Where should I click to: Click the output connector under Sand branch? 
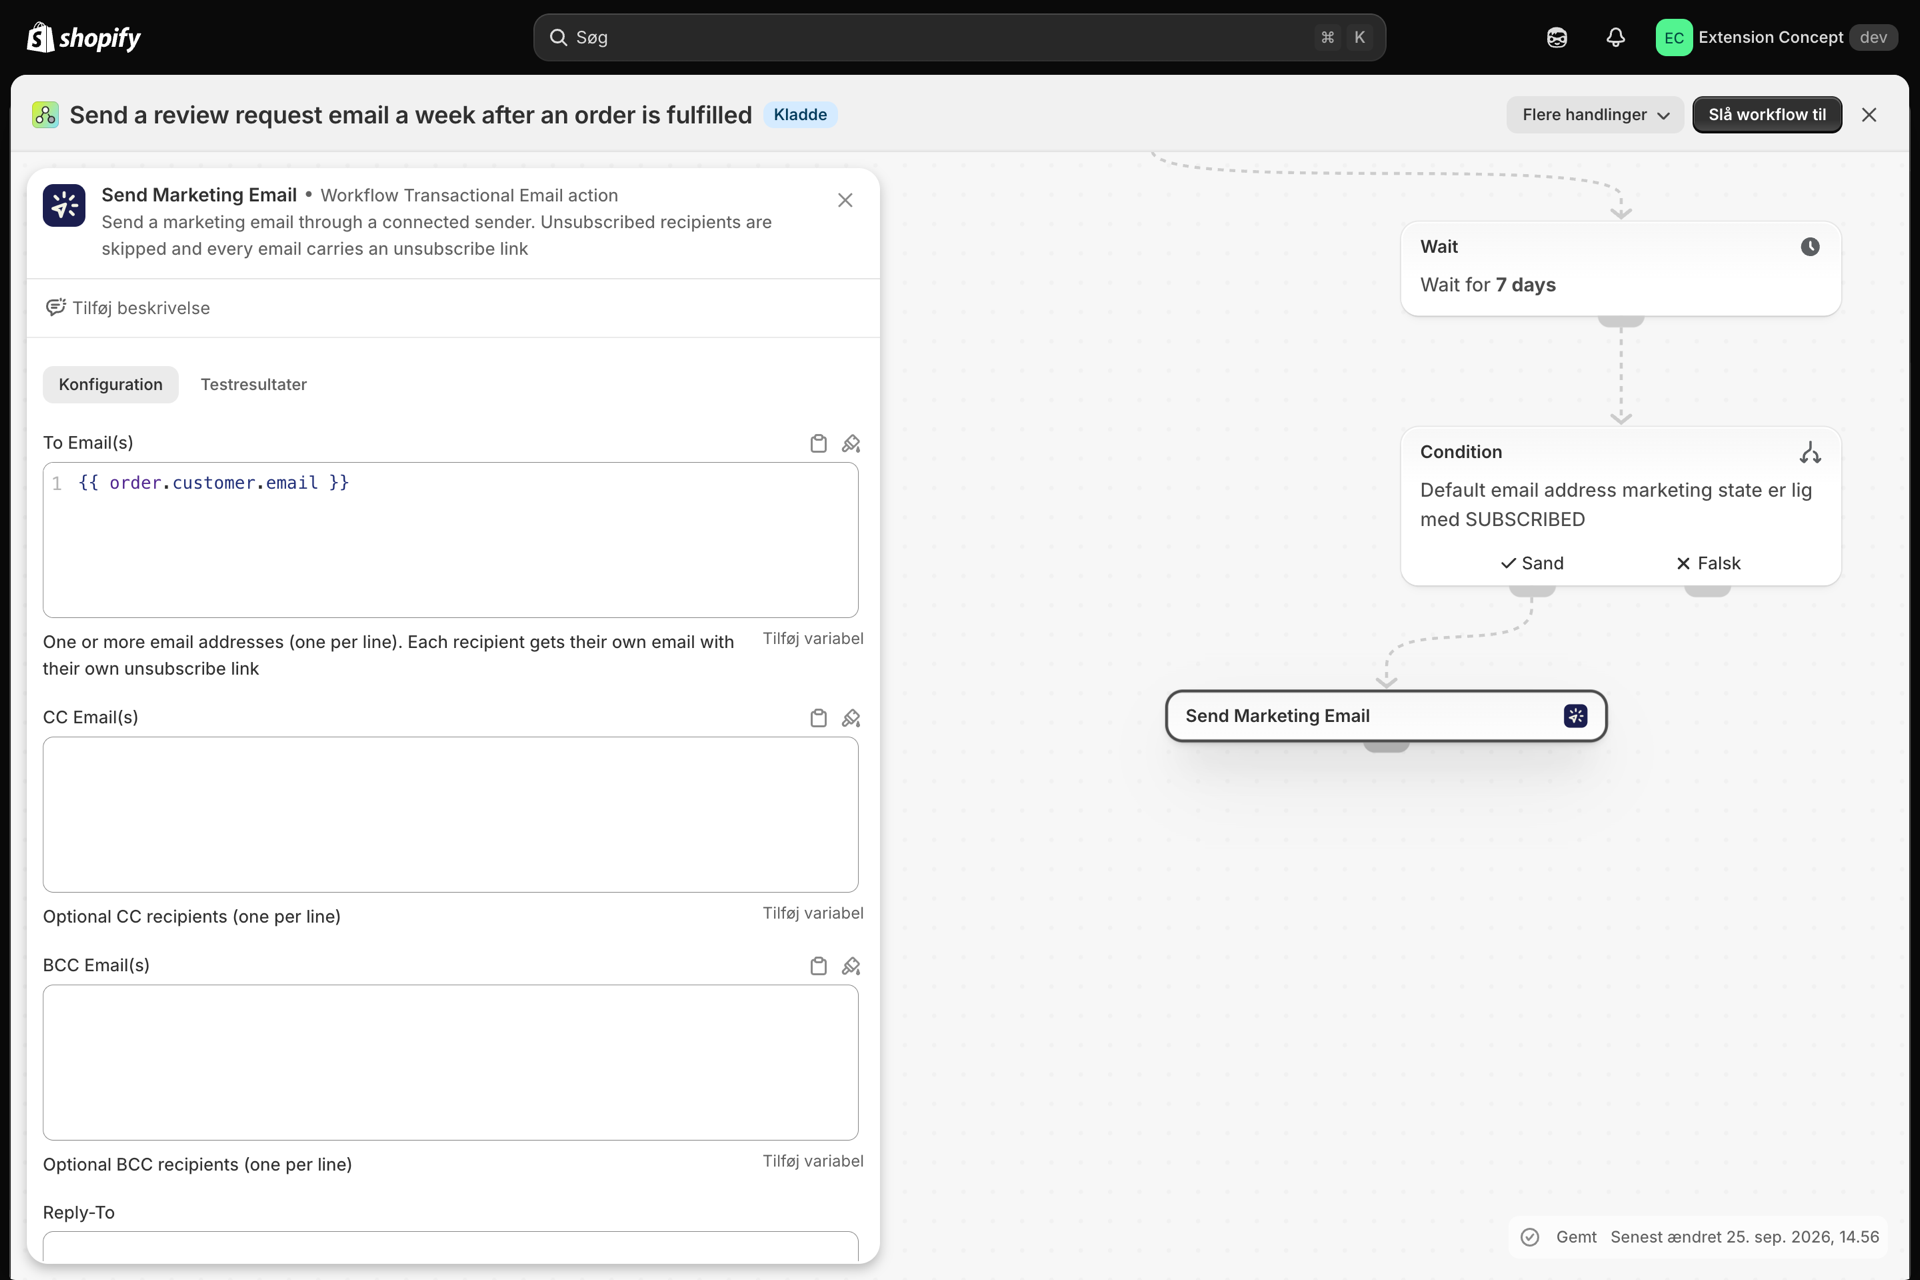point(1532,591)
